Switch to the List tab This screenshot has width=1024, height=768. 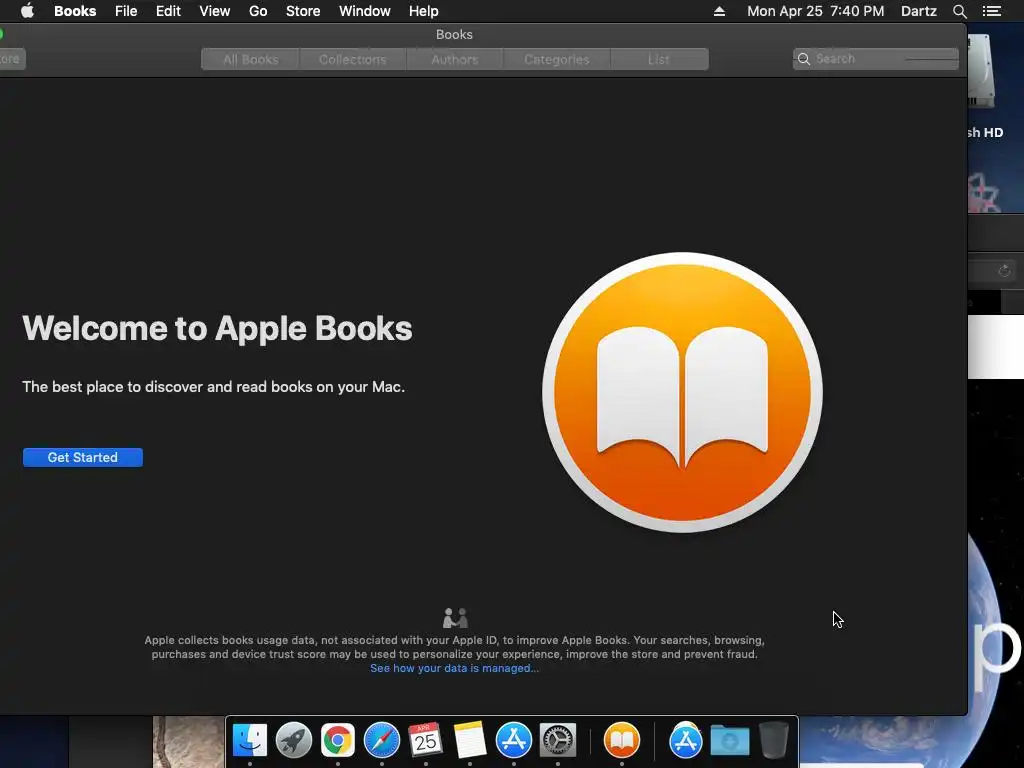(659, 59)
